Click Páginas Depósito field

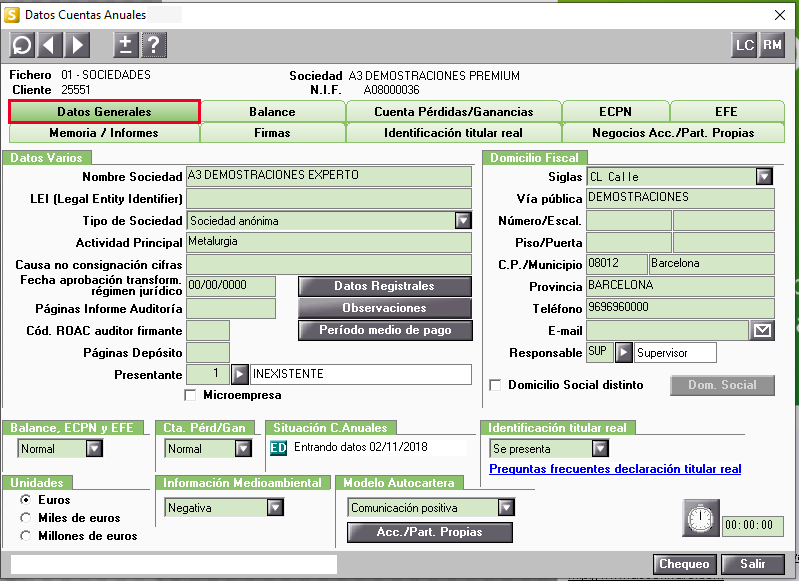208,353
